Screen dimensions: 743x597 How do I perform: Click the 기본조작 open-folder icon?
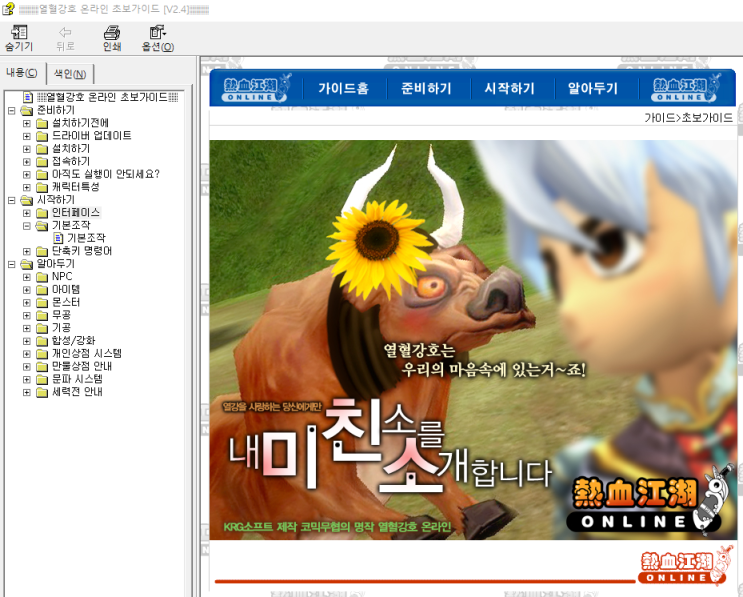pyautogui.click(x=42, y=226)
